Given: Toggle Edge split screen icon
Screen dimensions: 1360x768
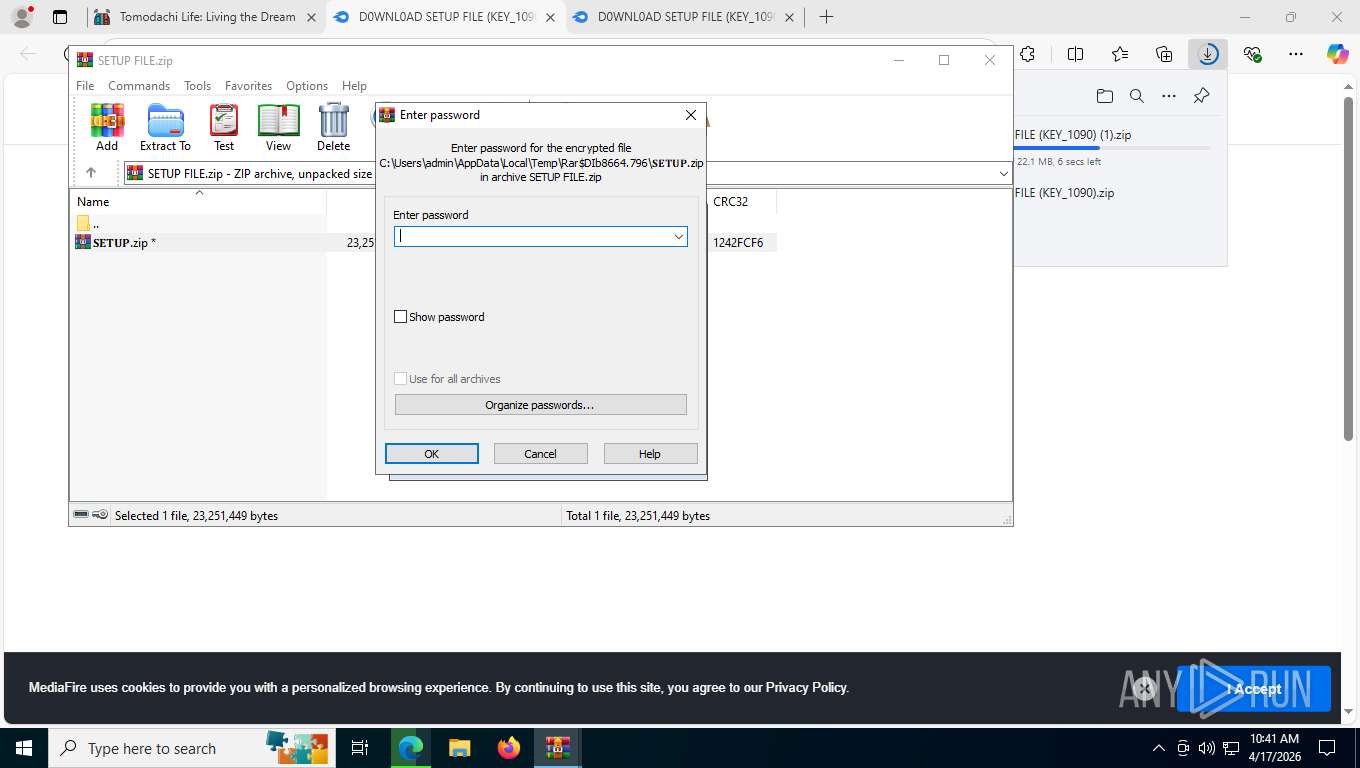Looking at the screenshot, I should pyautogui.click(x=1075, y=54).
